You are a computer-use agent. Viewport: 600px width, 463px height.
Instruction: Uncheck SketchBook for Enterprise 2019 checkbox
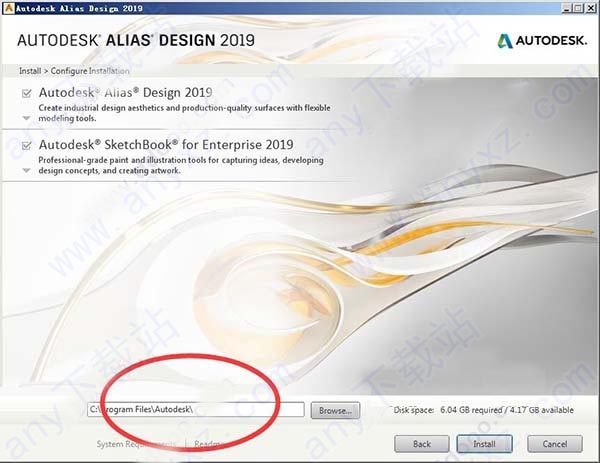(26, 145)
